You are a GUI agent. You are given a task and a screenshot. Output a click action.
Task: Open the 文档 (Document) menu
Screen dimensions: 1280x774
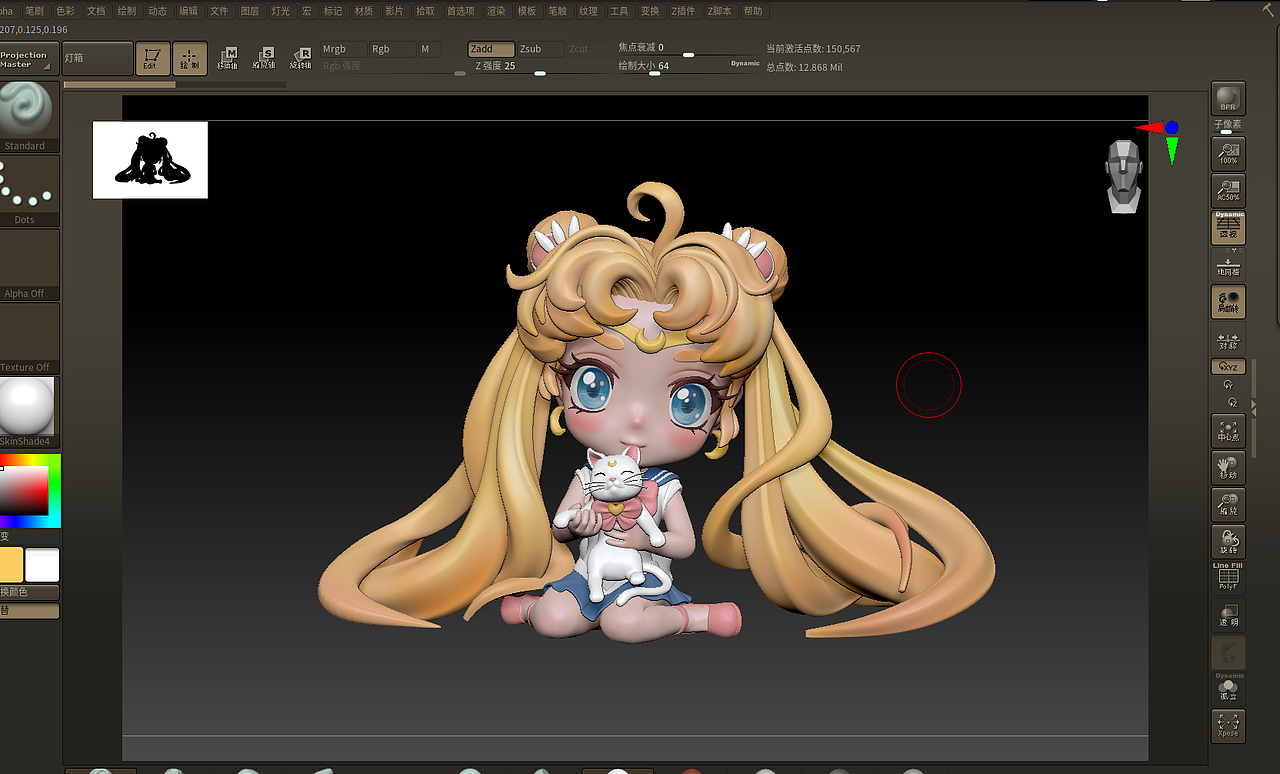tap(96, 11)
